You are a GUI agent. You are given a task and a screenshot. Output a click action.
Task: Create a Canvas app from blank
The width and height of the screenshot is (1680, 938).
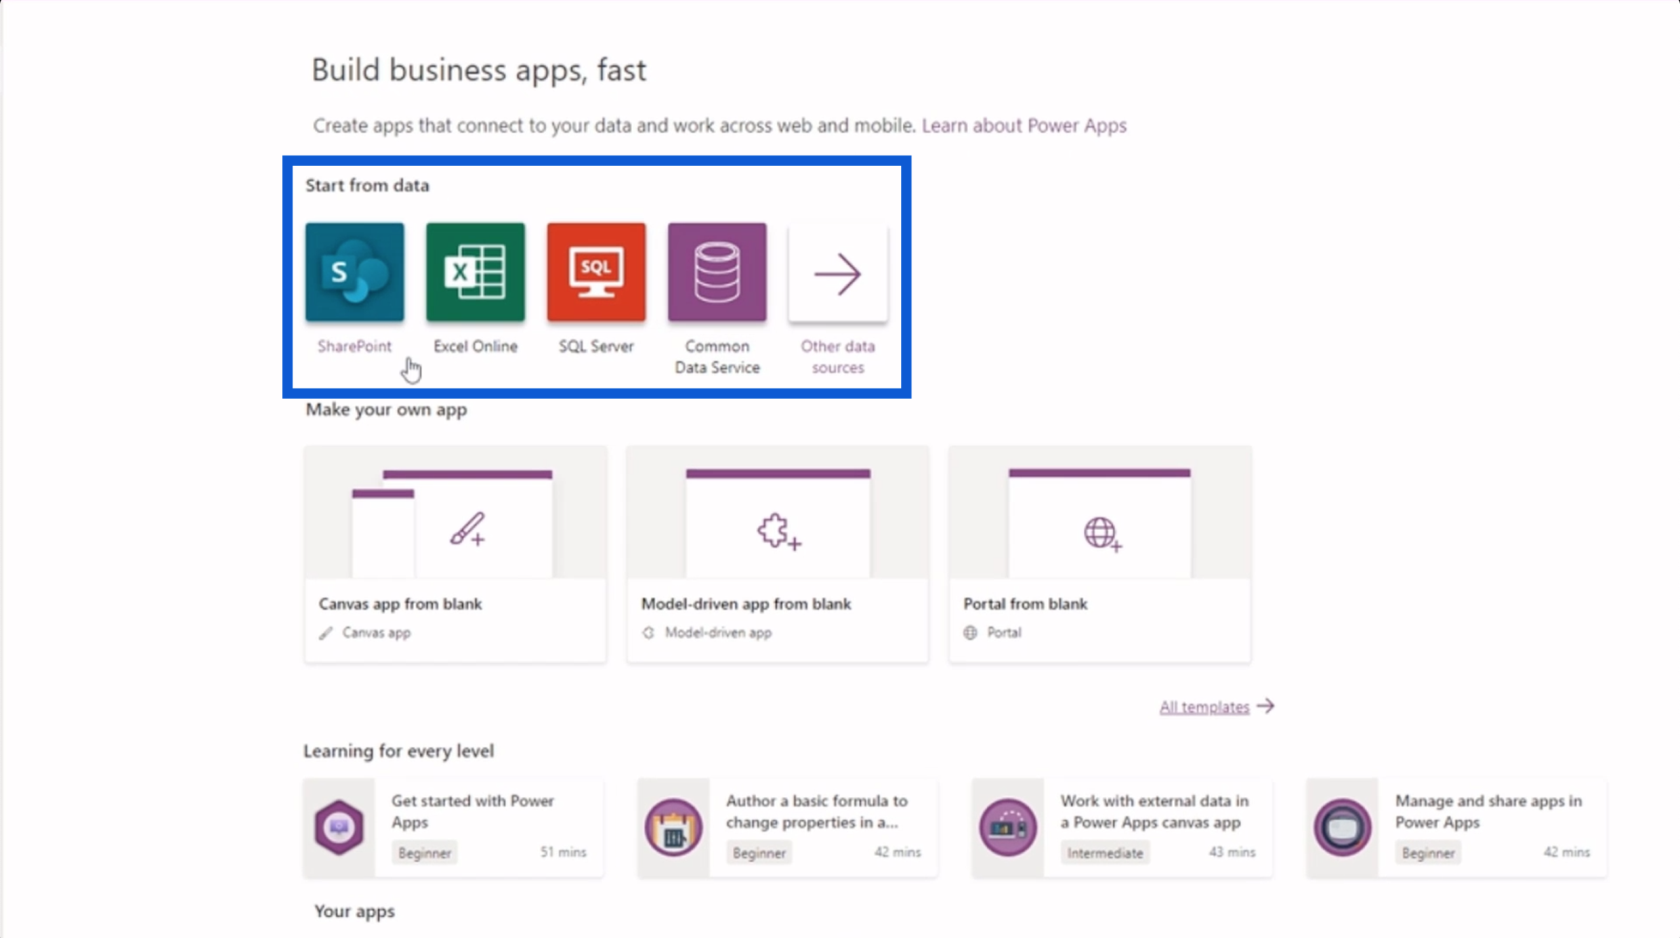tap(455, 554)
